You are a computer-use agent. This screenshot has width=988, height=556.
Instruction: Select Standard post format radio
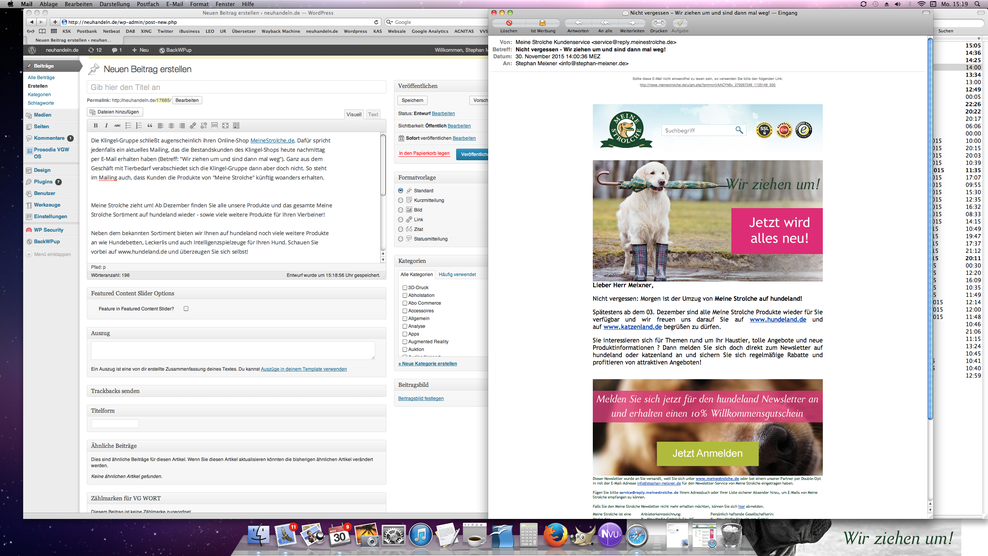401,190
